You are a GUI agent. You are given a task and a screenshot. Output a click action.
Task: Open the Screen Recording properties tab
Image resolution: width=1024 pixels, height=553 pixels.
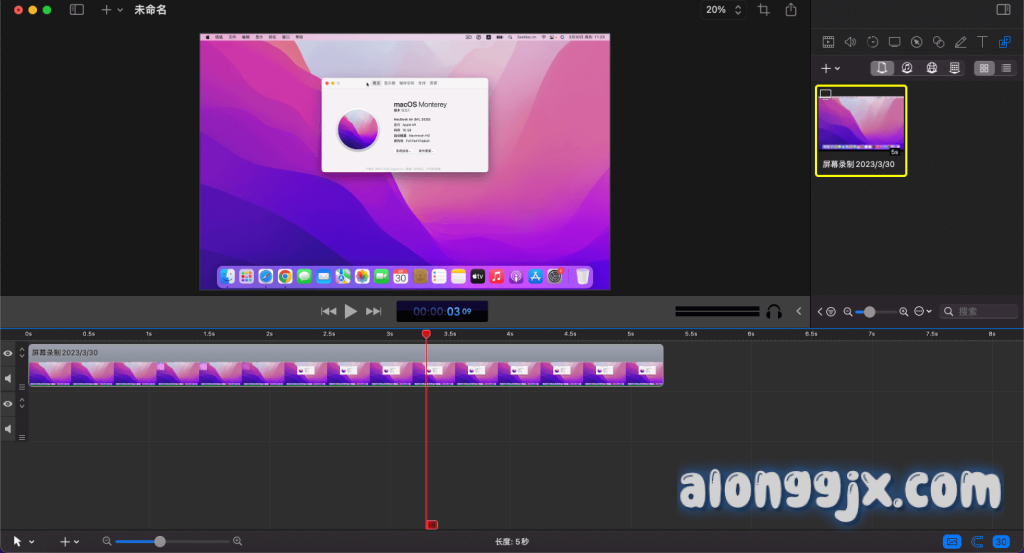click(x=894, y=42)
